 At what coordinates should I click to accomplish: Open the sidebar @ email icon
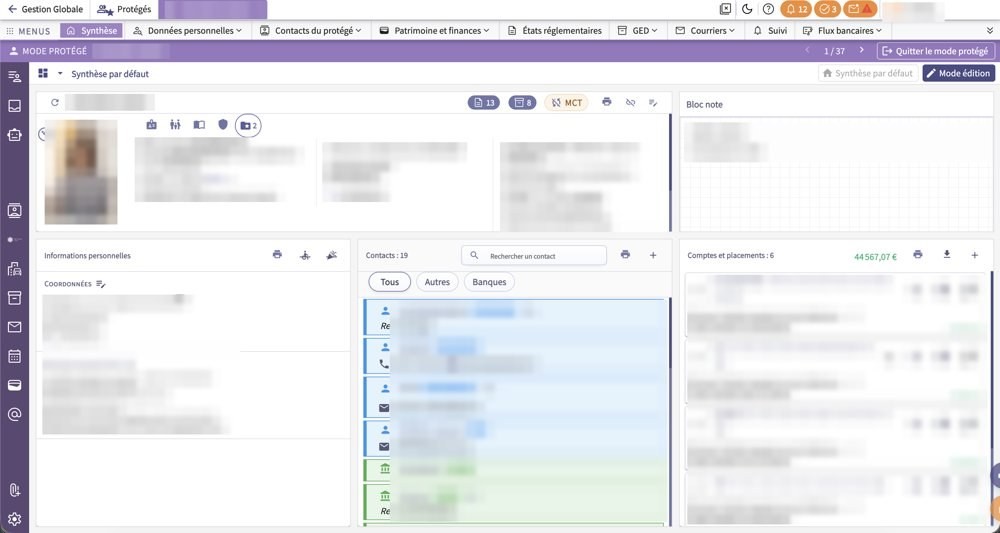point(14,414)
